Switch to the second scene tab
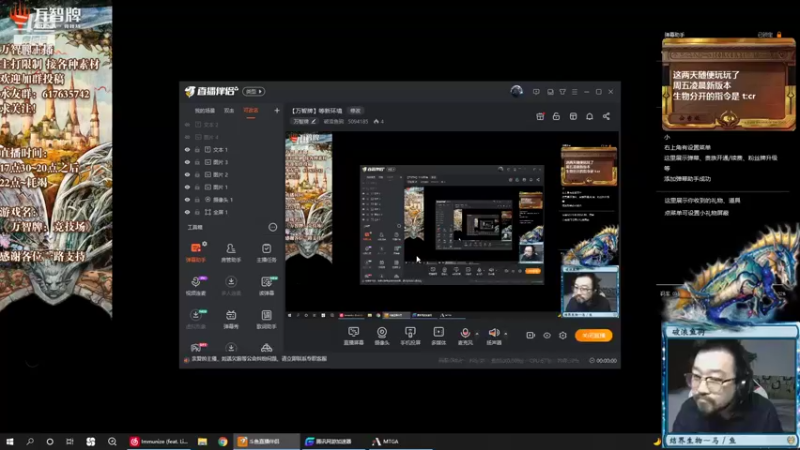 (229, 111)
